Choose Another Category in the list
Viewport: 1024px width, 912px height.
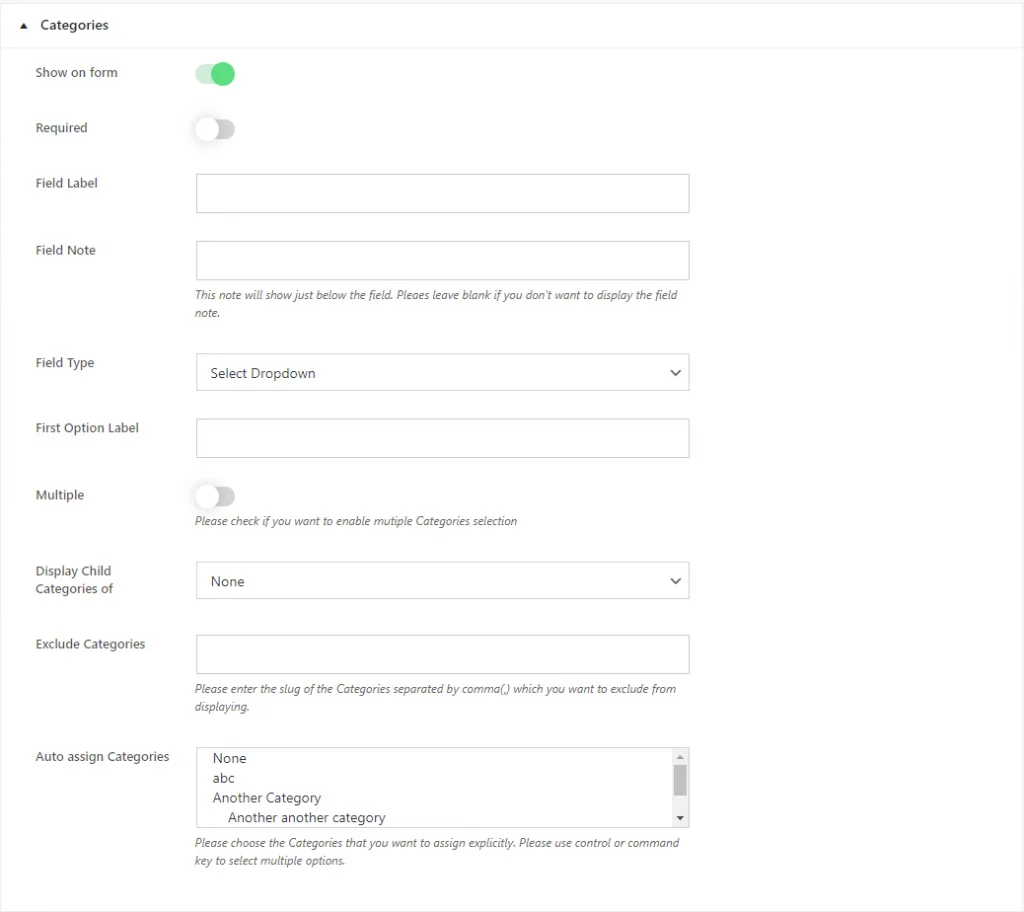click(267, 798)
